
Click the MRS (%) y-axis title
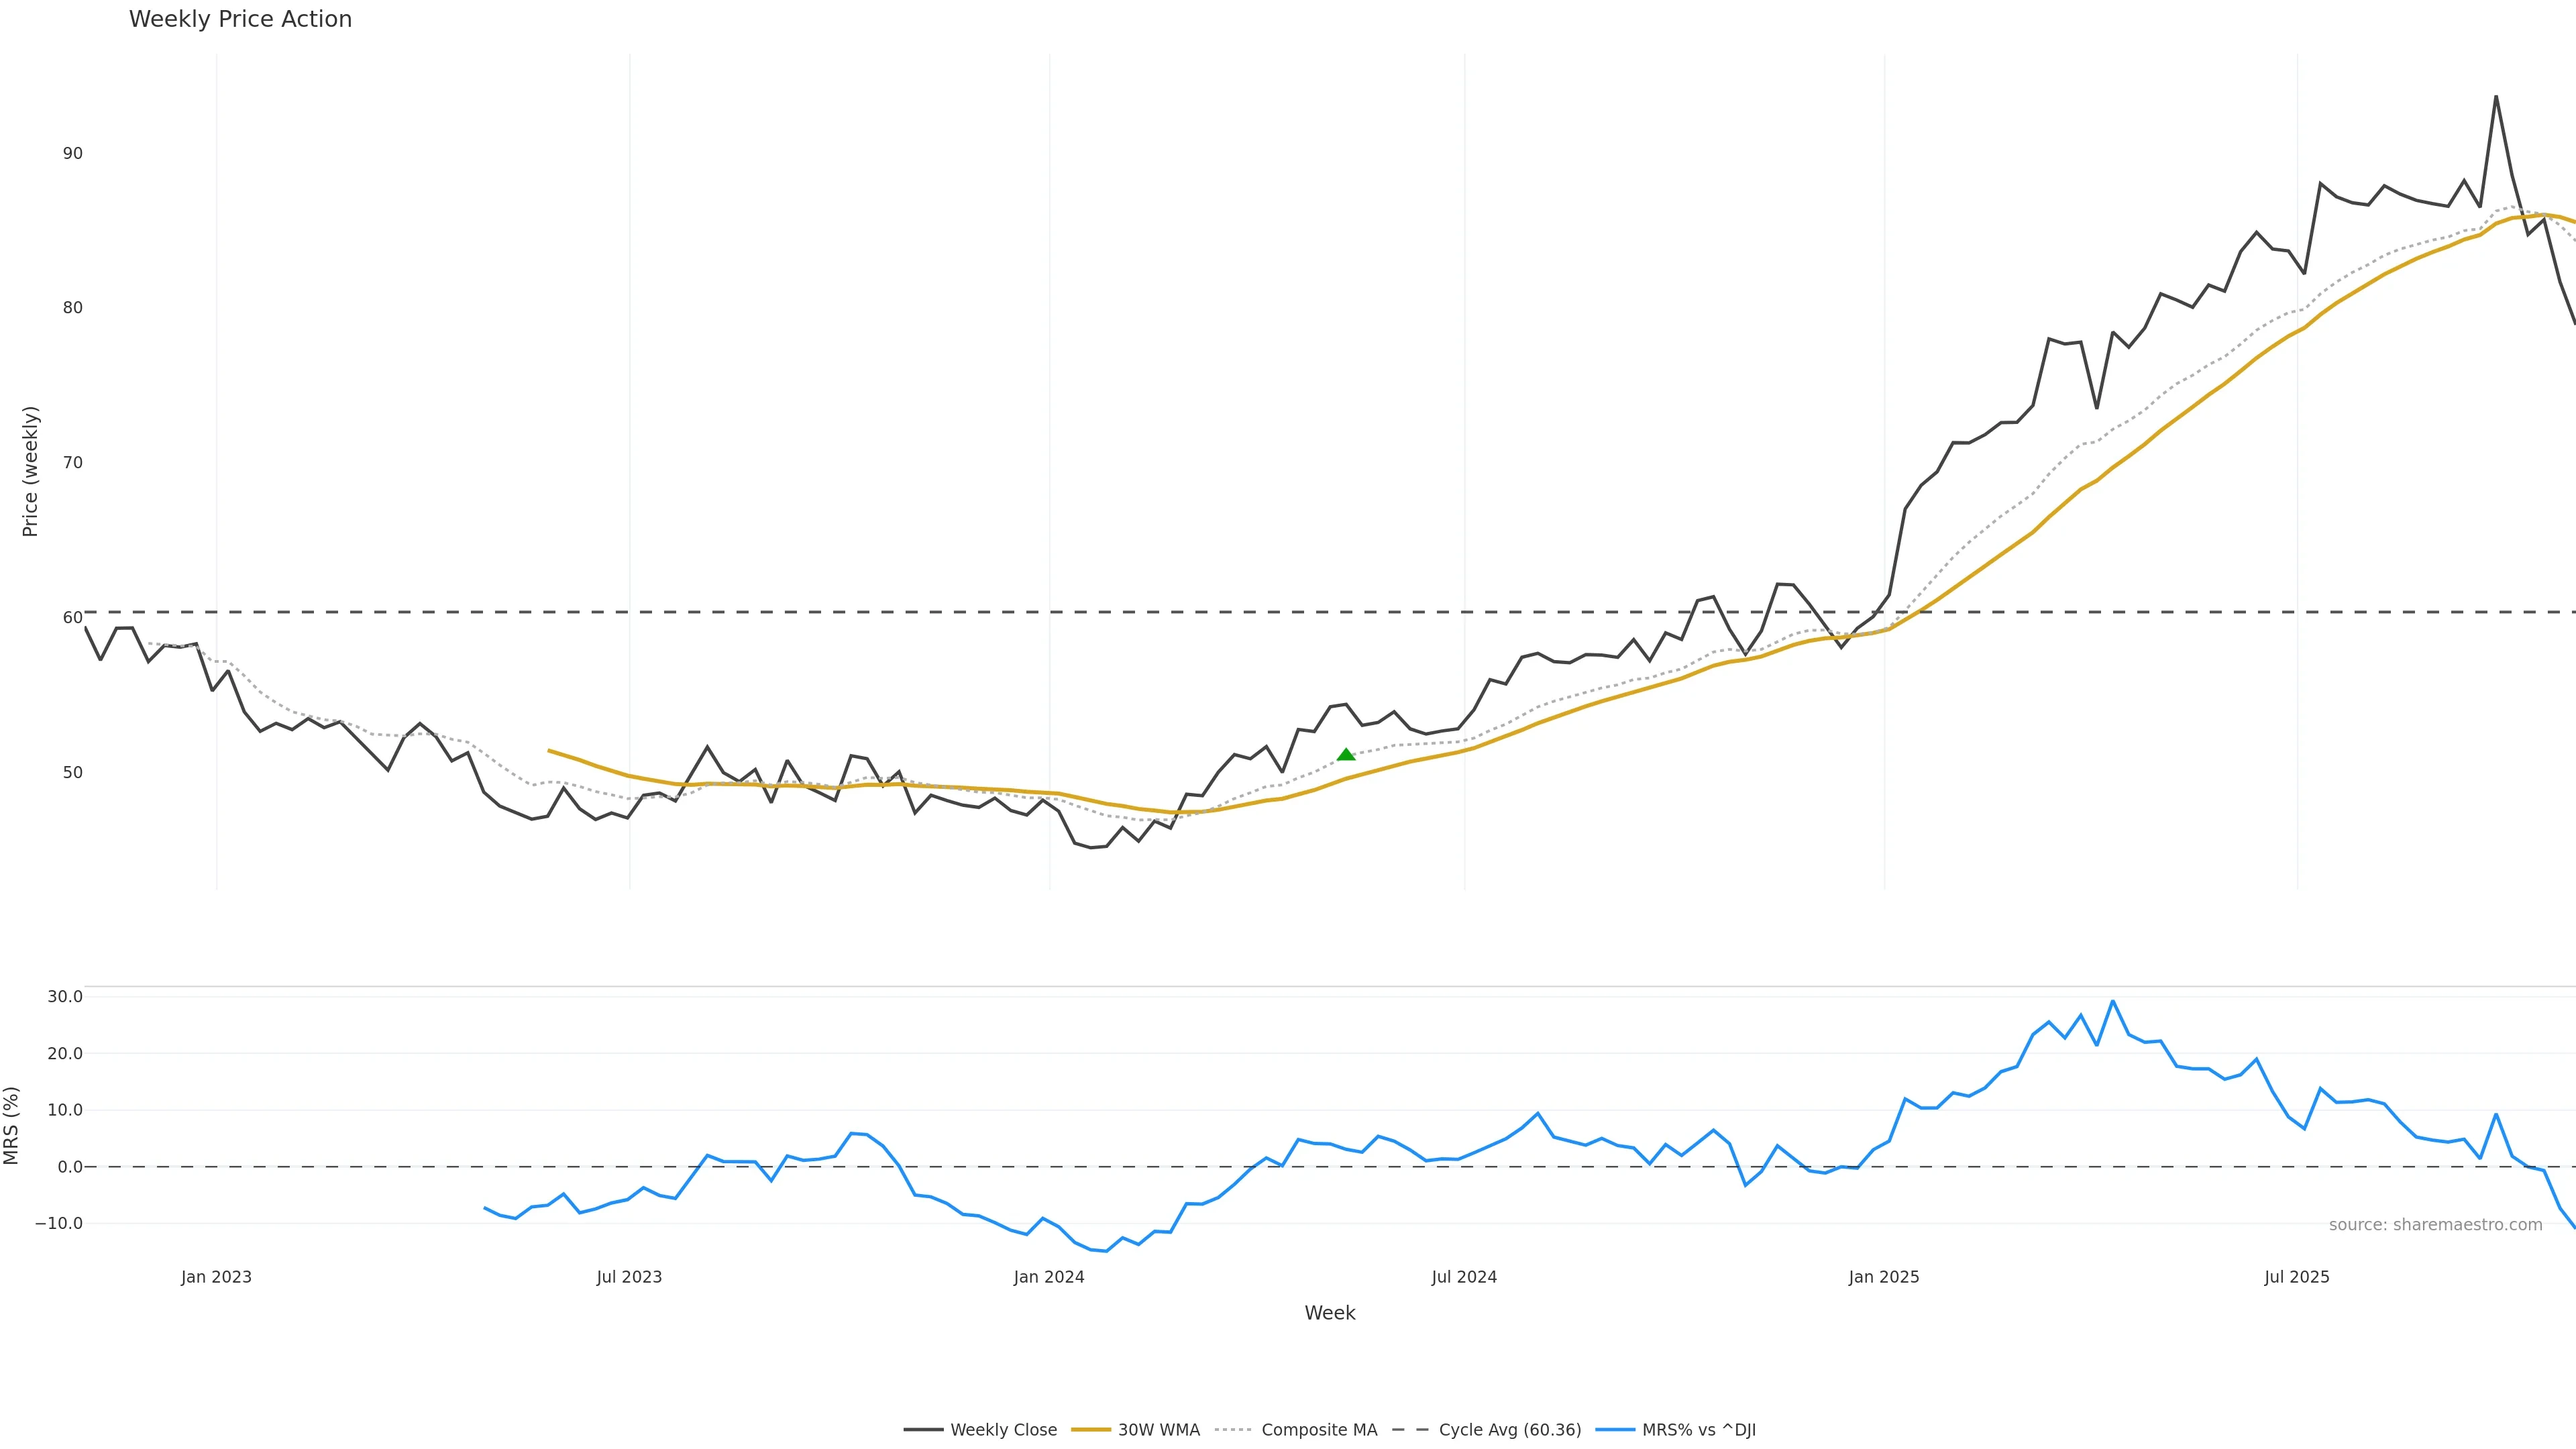[11, 1125]
